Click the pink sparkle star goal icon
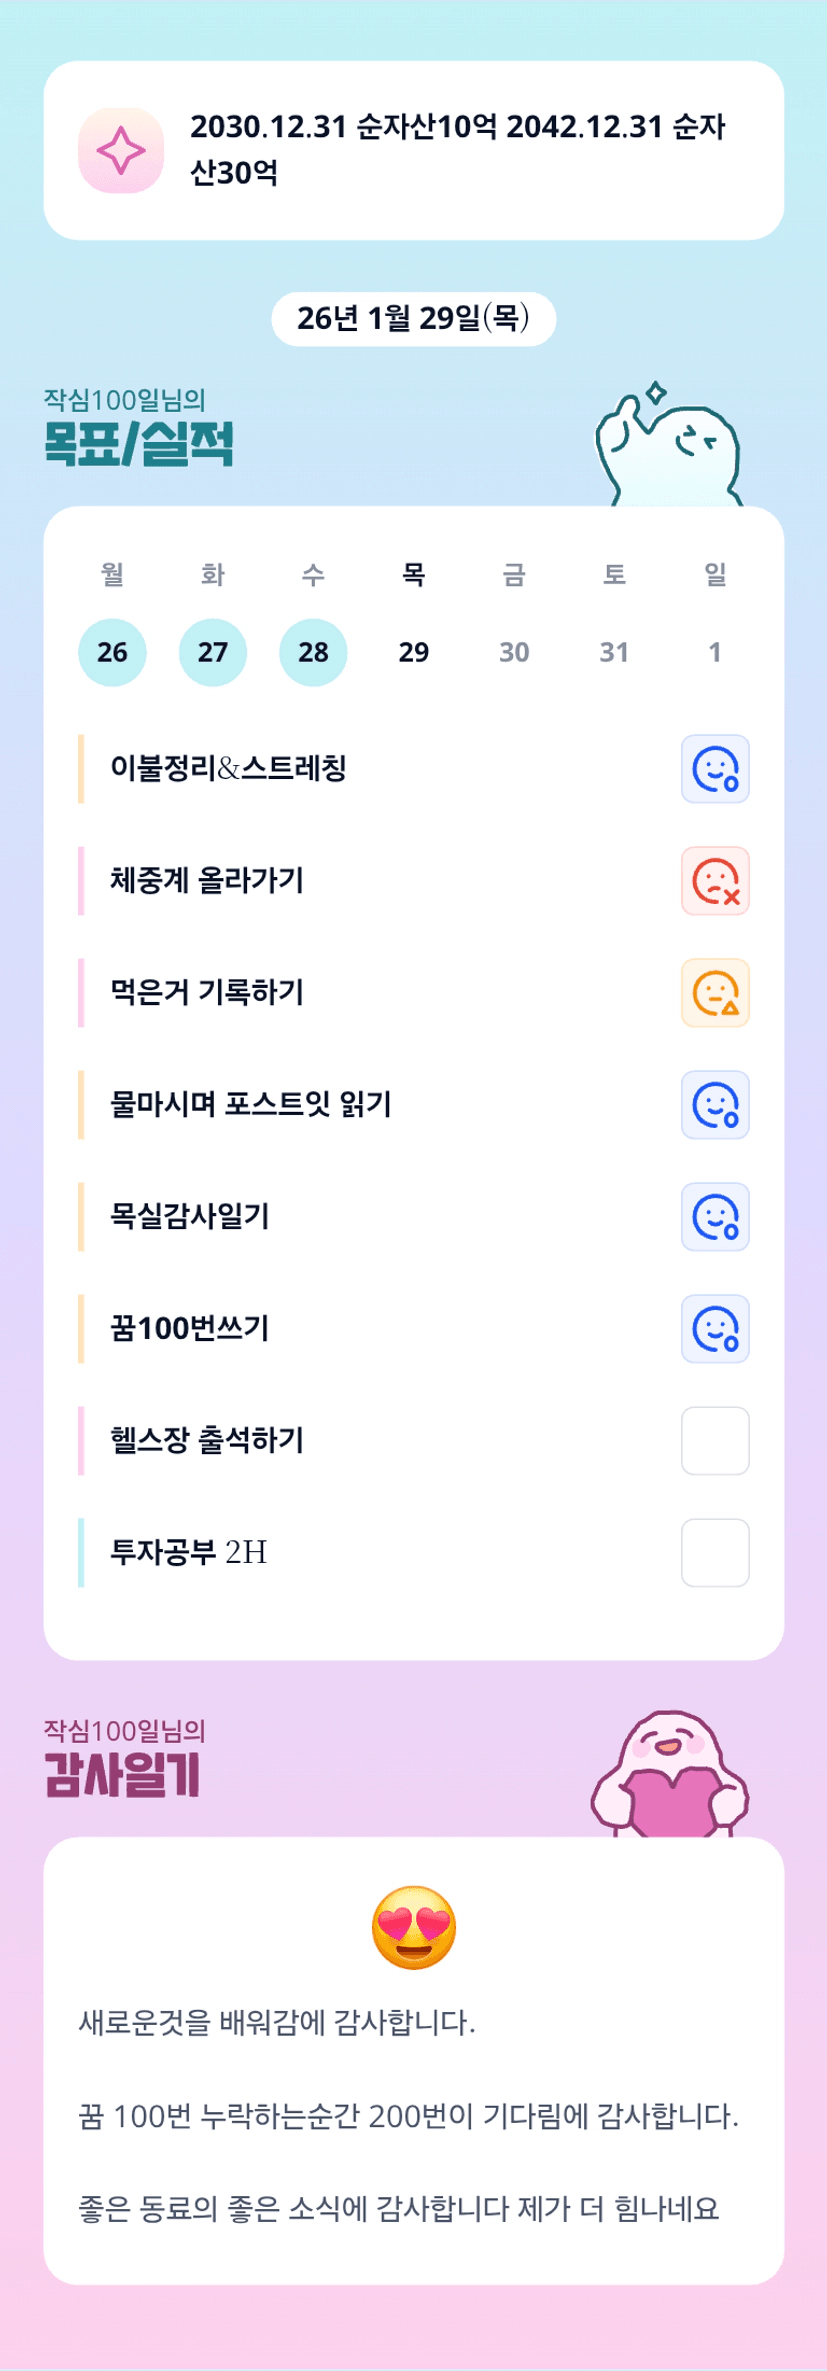Screen dimensions: 827x2371 [121, 150]
